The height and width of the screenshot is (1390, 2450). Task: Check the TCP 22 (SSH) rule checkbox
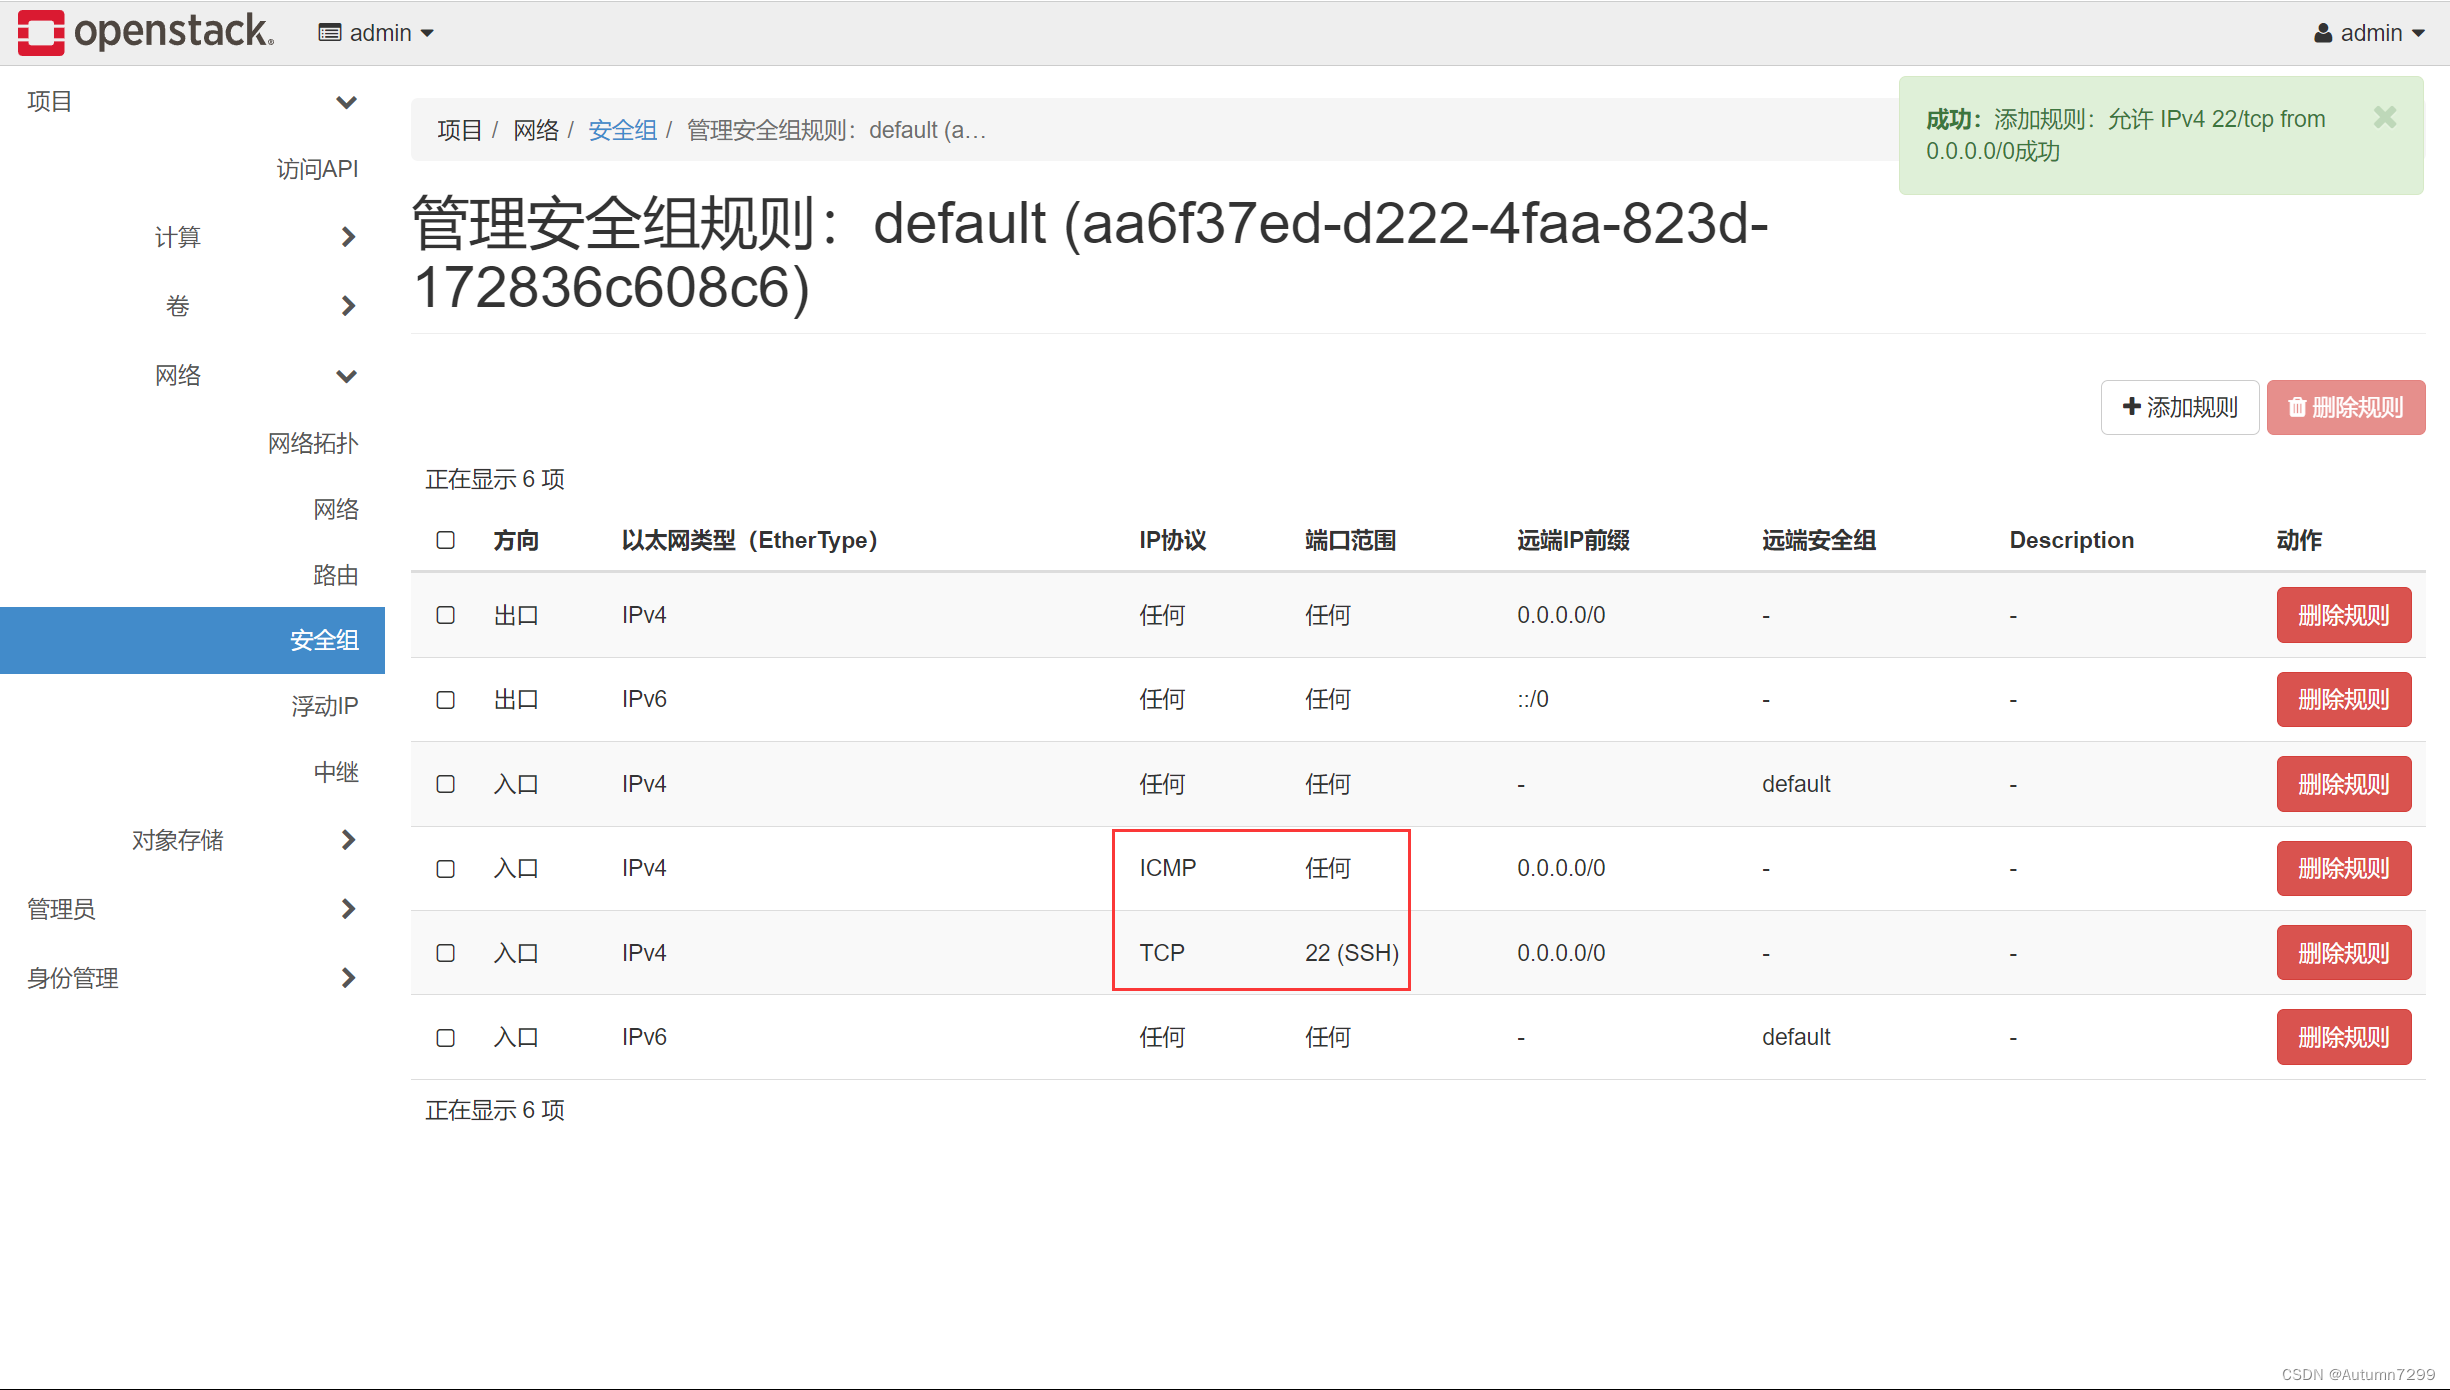pyautogui.click(x=446, y=953)
